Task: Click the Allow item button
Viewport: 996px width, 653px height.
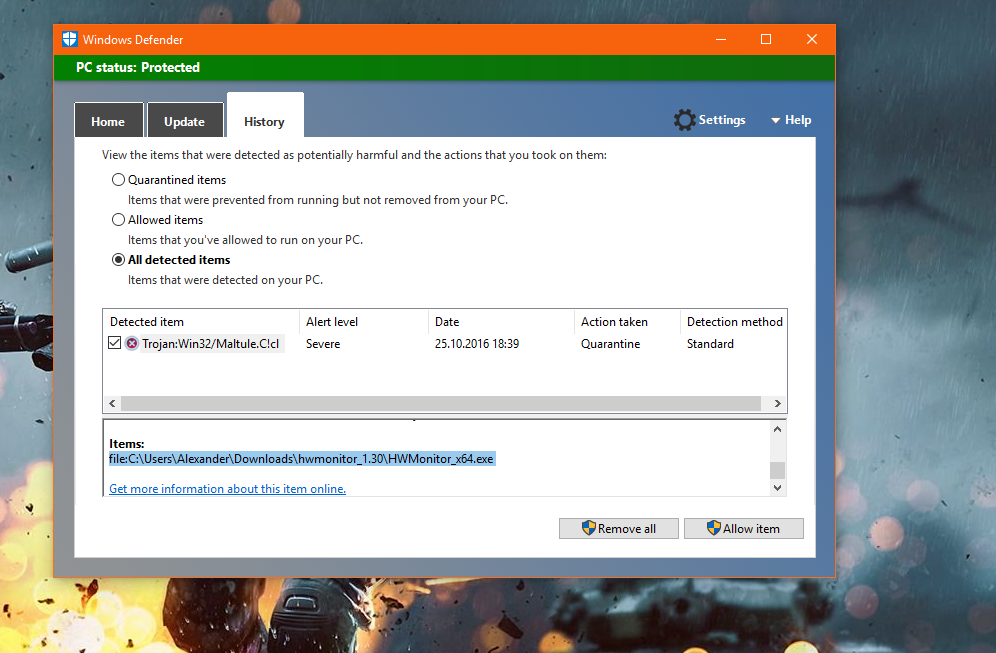Action: (x=744, y=528)
